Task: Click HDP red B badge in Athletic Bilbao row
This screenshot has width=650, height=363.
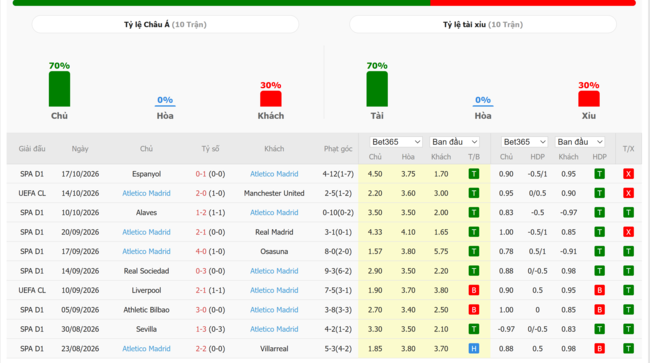Action: pos(599,310)
